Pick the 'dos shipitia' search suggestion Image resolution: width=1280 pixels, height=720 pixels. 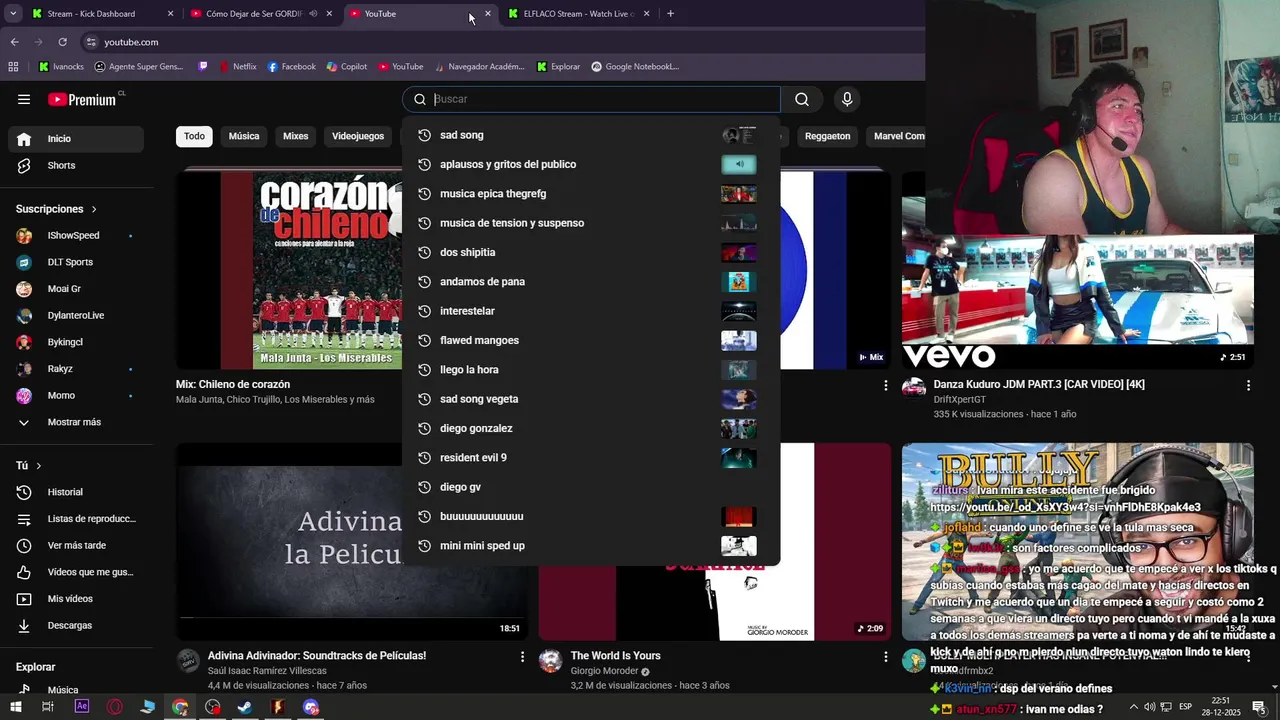(591, 252)
